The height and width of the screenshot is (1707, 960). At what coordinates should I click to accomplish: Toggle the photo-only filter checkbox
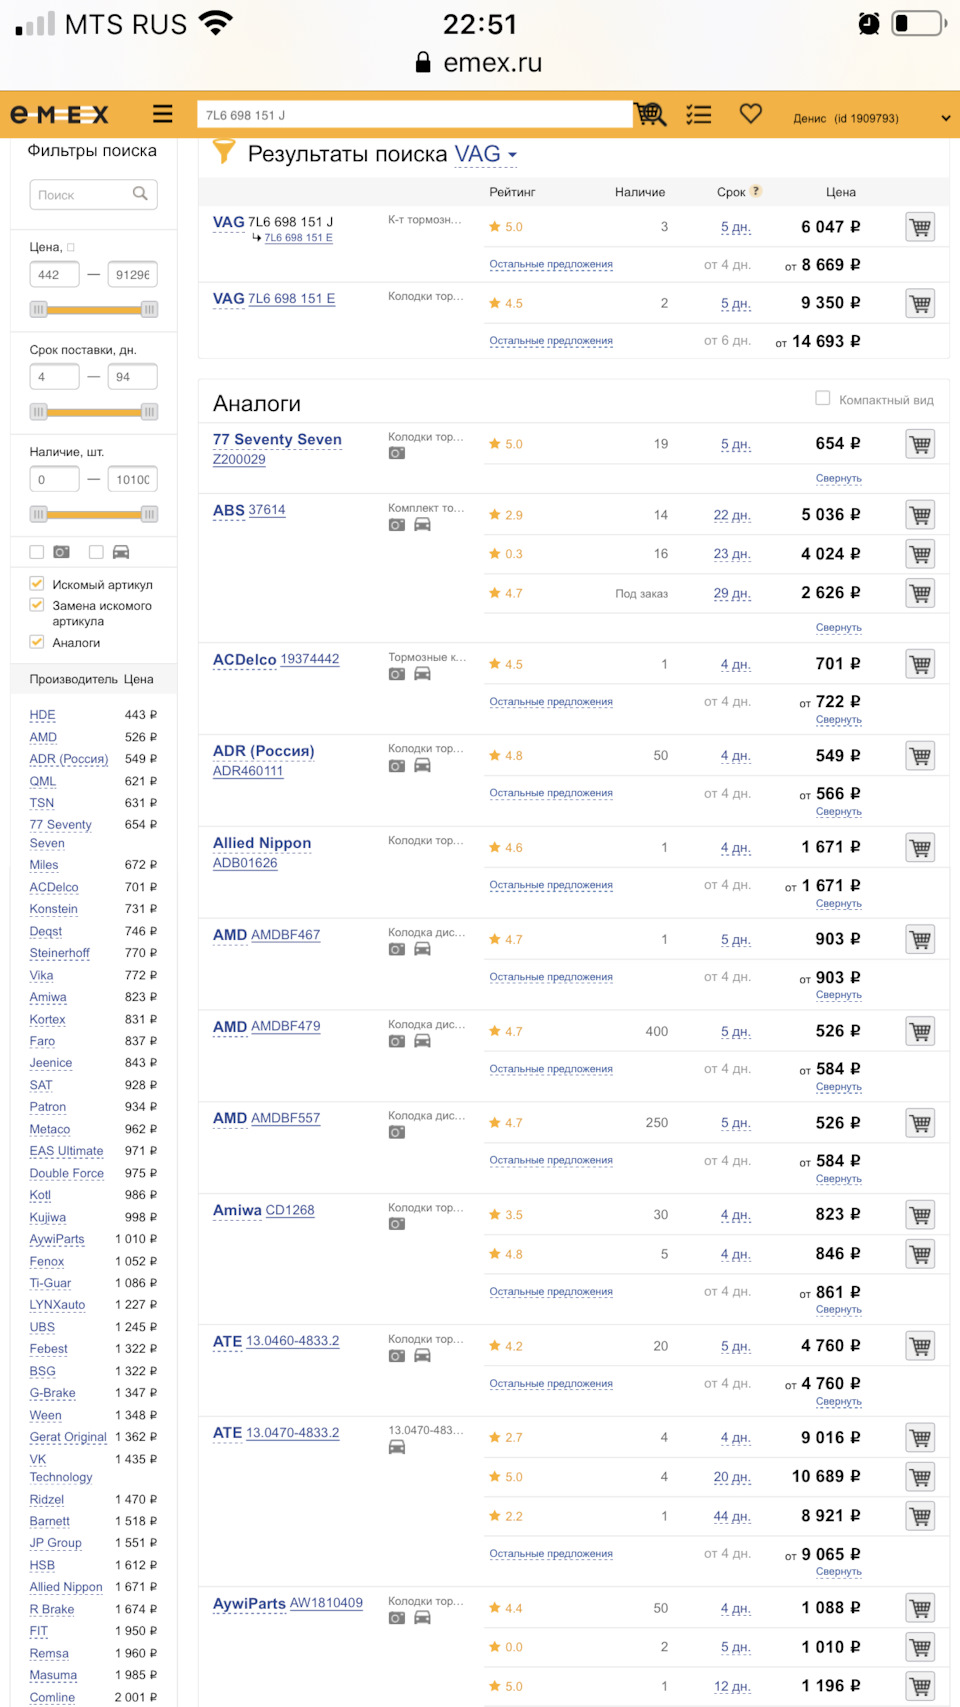37,552
